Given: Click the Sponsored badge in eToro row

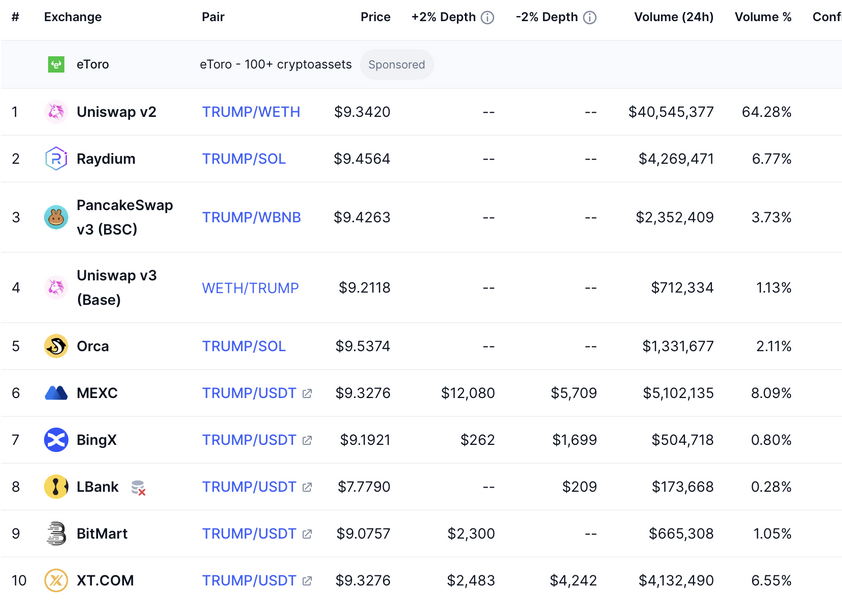Looking at the screenshot, I should [396, 65].
